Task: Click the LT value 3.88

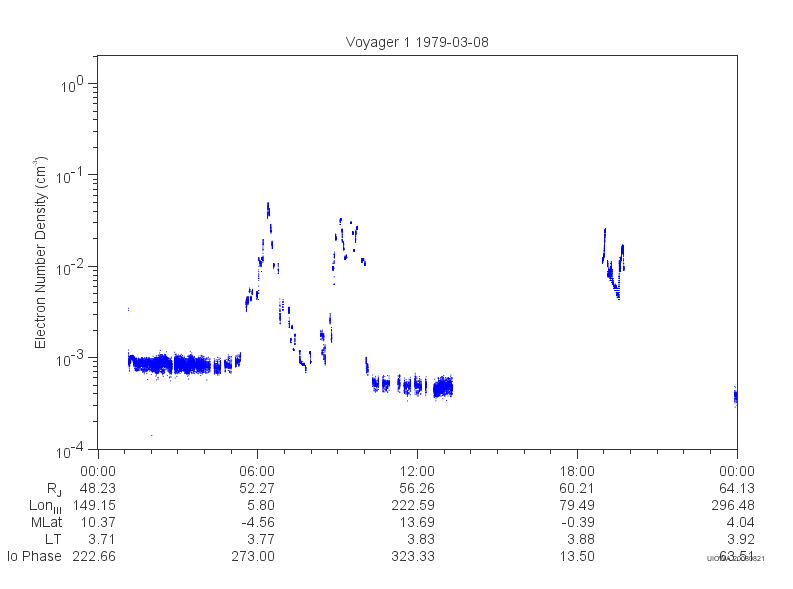Action: (x=581, y=539)
